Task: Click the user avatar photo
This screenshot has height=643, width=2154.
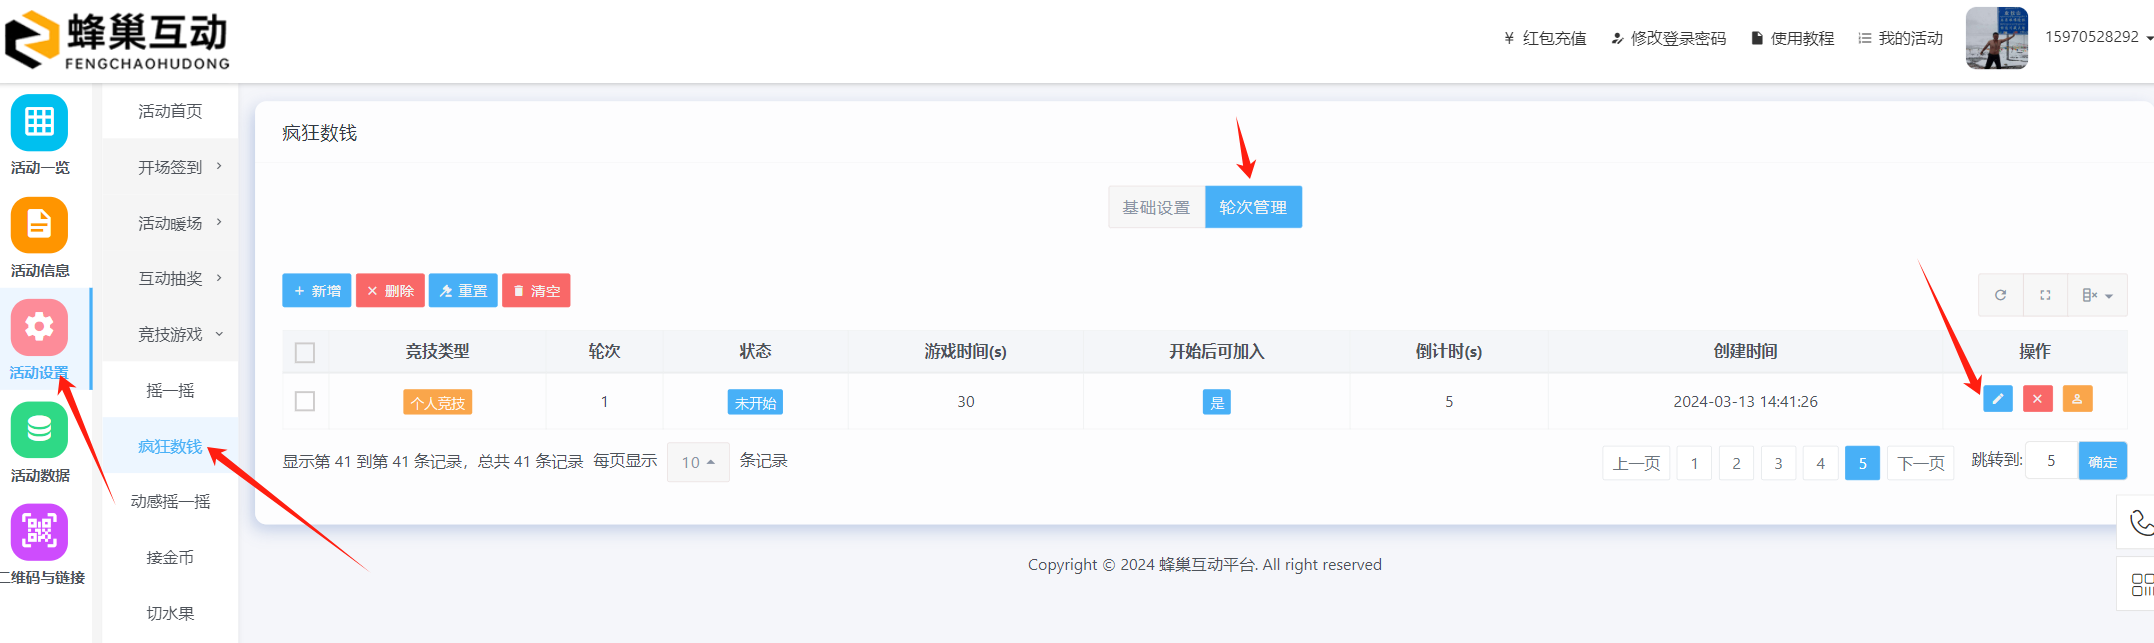Action: point(1996,38)
